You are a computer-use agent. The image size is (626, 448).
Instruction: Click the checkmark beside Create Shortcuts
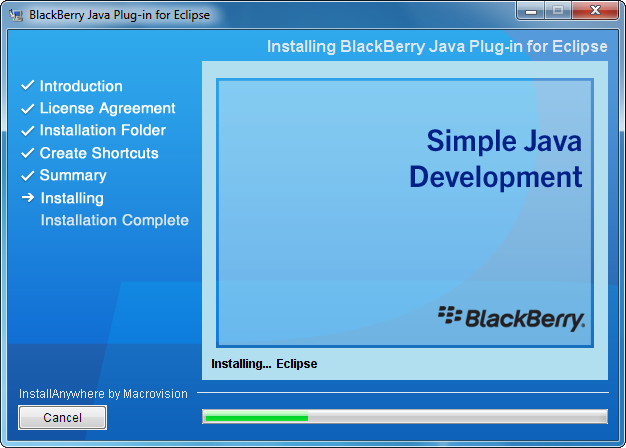(x=28, y=153)
